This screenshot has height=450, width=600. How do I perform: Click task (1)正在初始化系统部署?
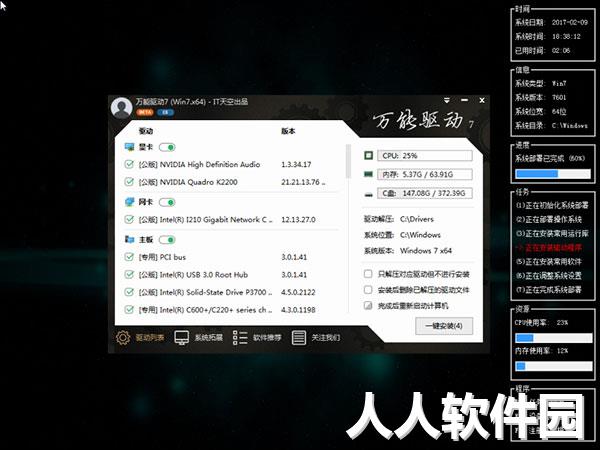point(552,205)
